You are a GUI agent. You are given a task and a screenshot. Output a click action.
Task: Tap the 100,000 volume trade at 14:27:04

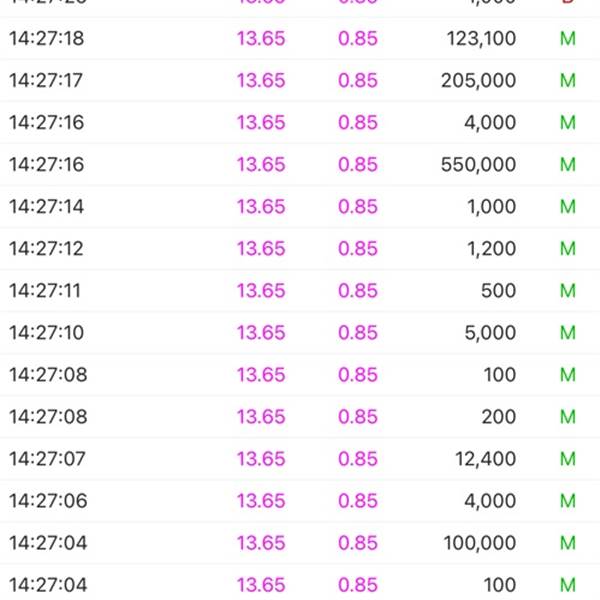point(300,543)
